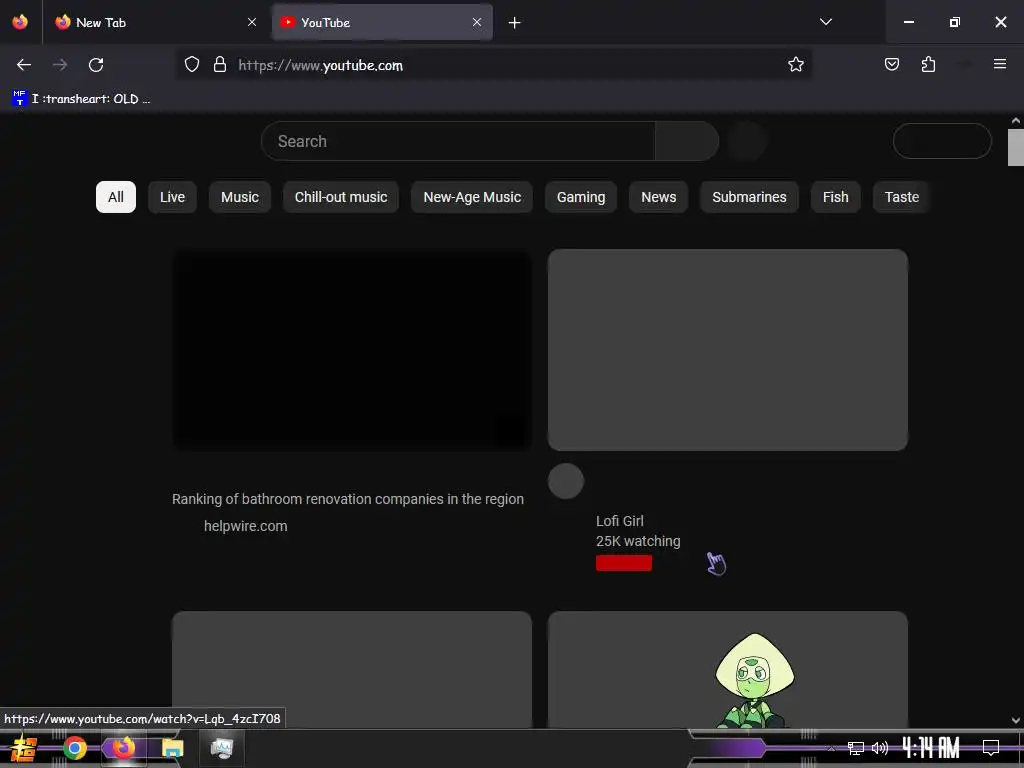Image resolution: width=1024 pixels, height=768 pixels.
Task: Open tracking protection shield icon
Action: [191, 64]
